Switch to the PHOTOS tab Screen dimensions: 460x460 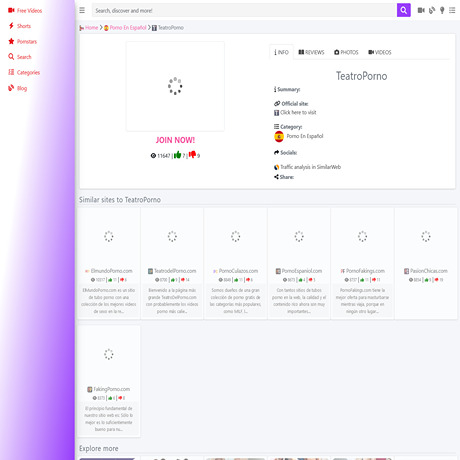pyautogui.click(x=346, y=52)
